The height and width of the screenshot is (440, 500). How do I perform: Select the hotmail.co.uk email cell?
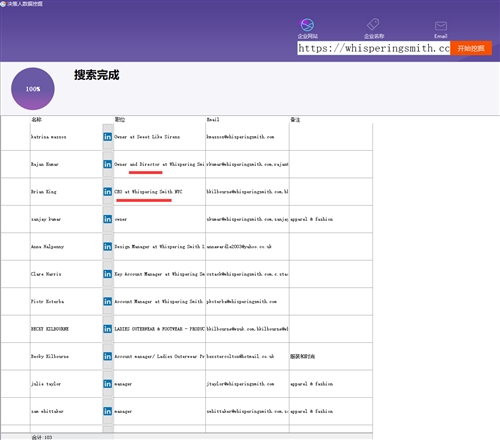tap(247, 356)
